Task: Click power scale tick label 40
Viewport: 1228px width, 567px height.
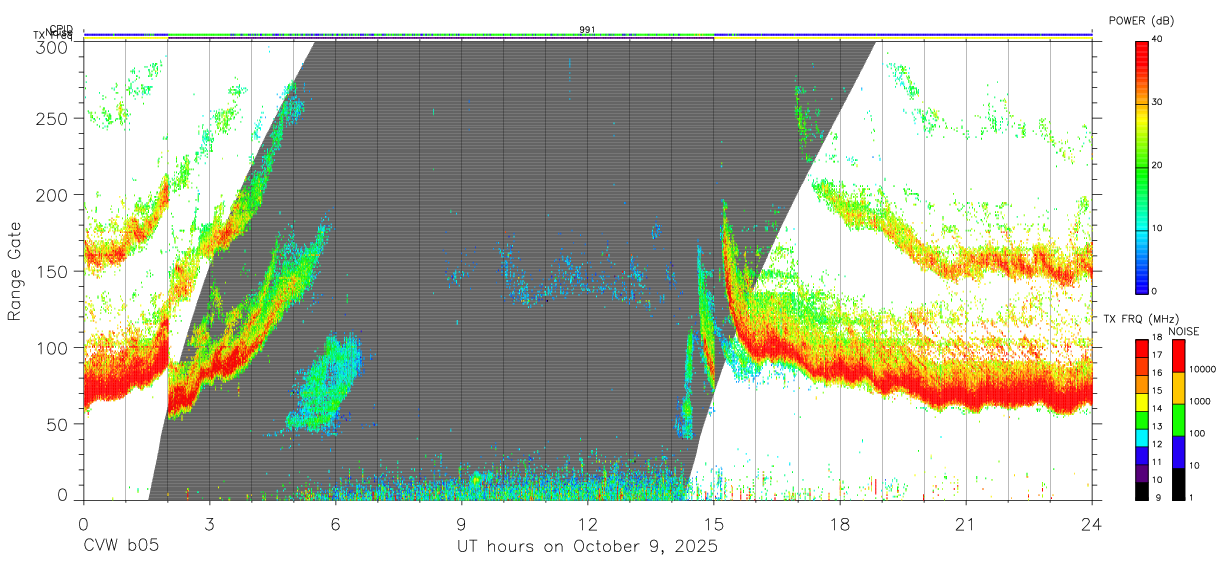Action: point(1159,40)
